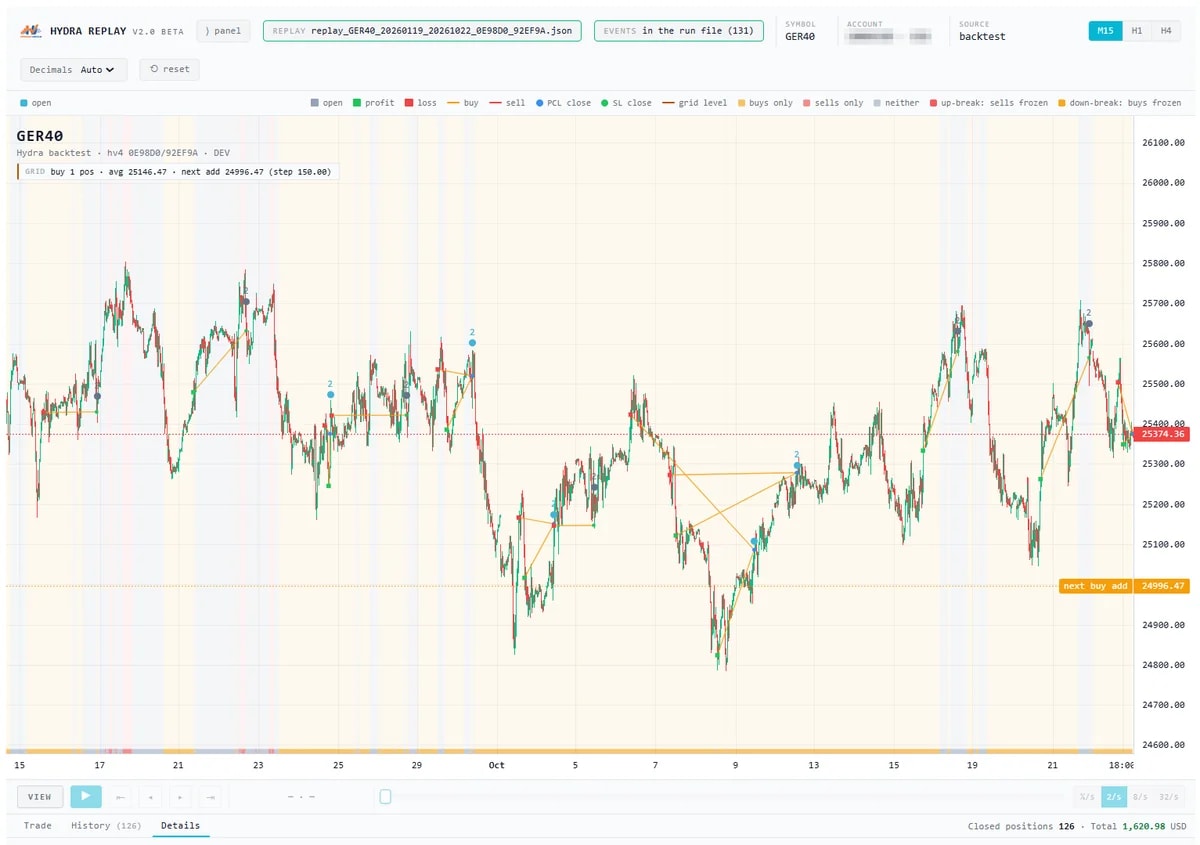Select the Details tab

point(180,826)
